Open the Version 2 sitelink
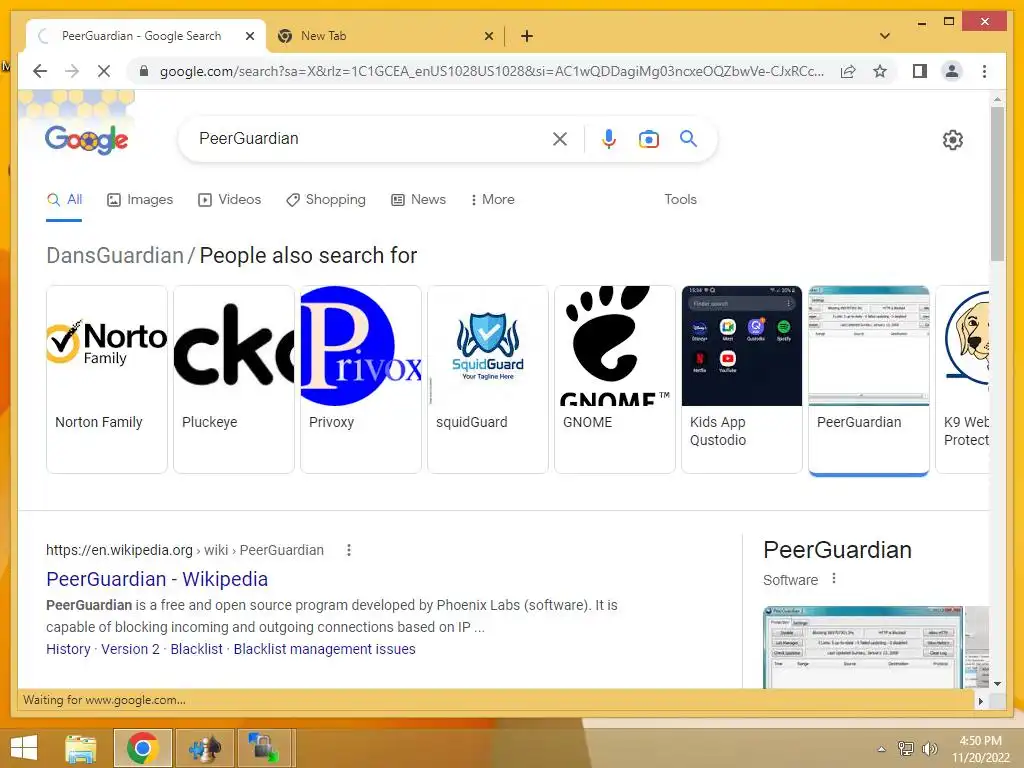This screenshot has height=768, width=1024. tap(130, 649)
